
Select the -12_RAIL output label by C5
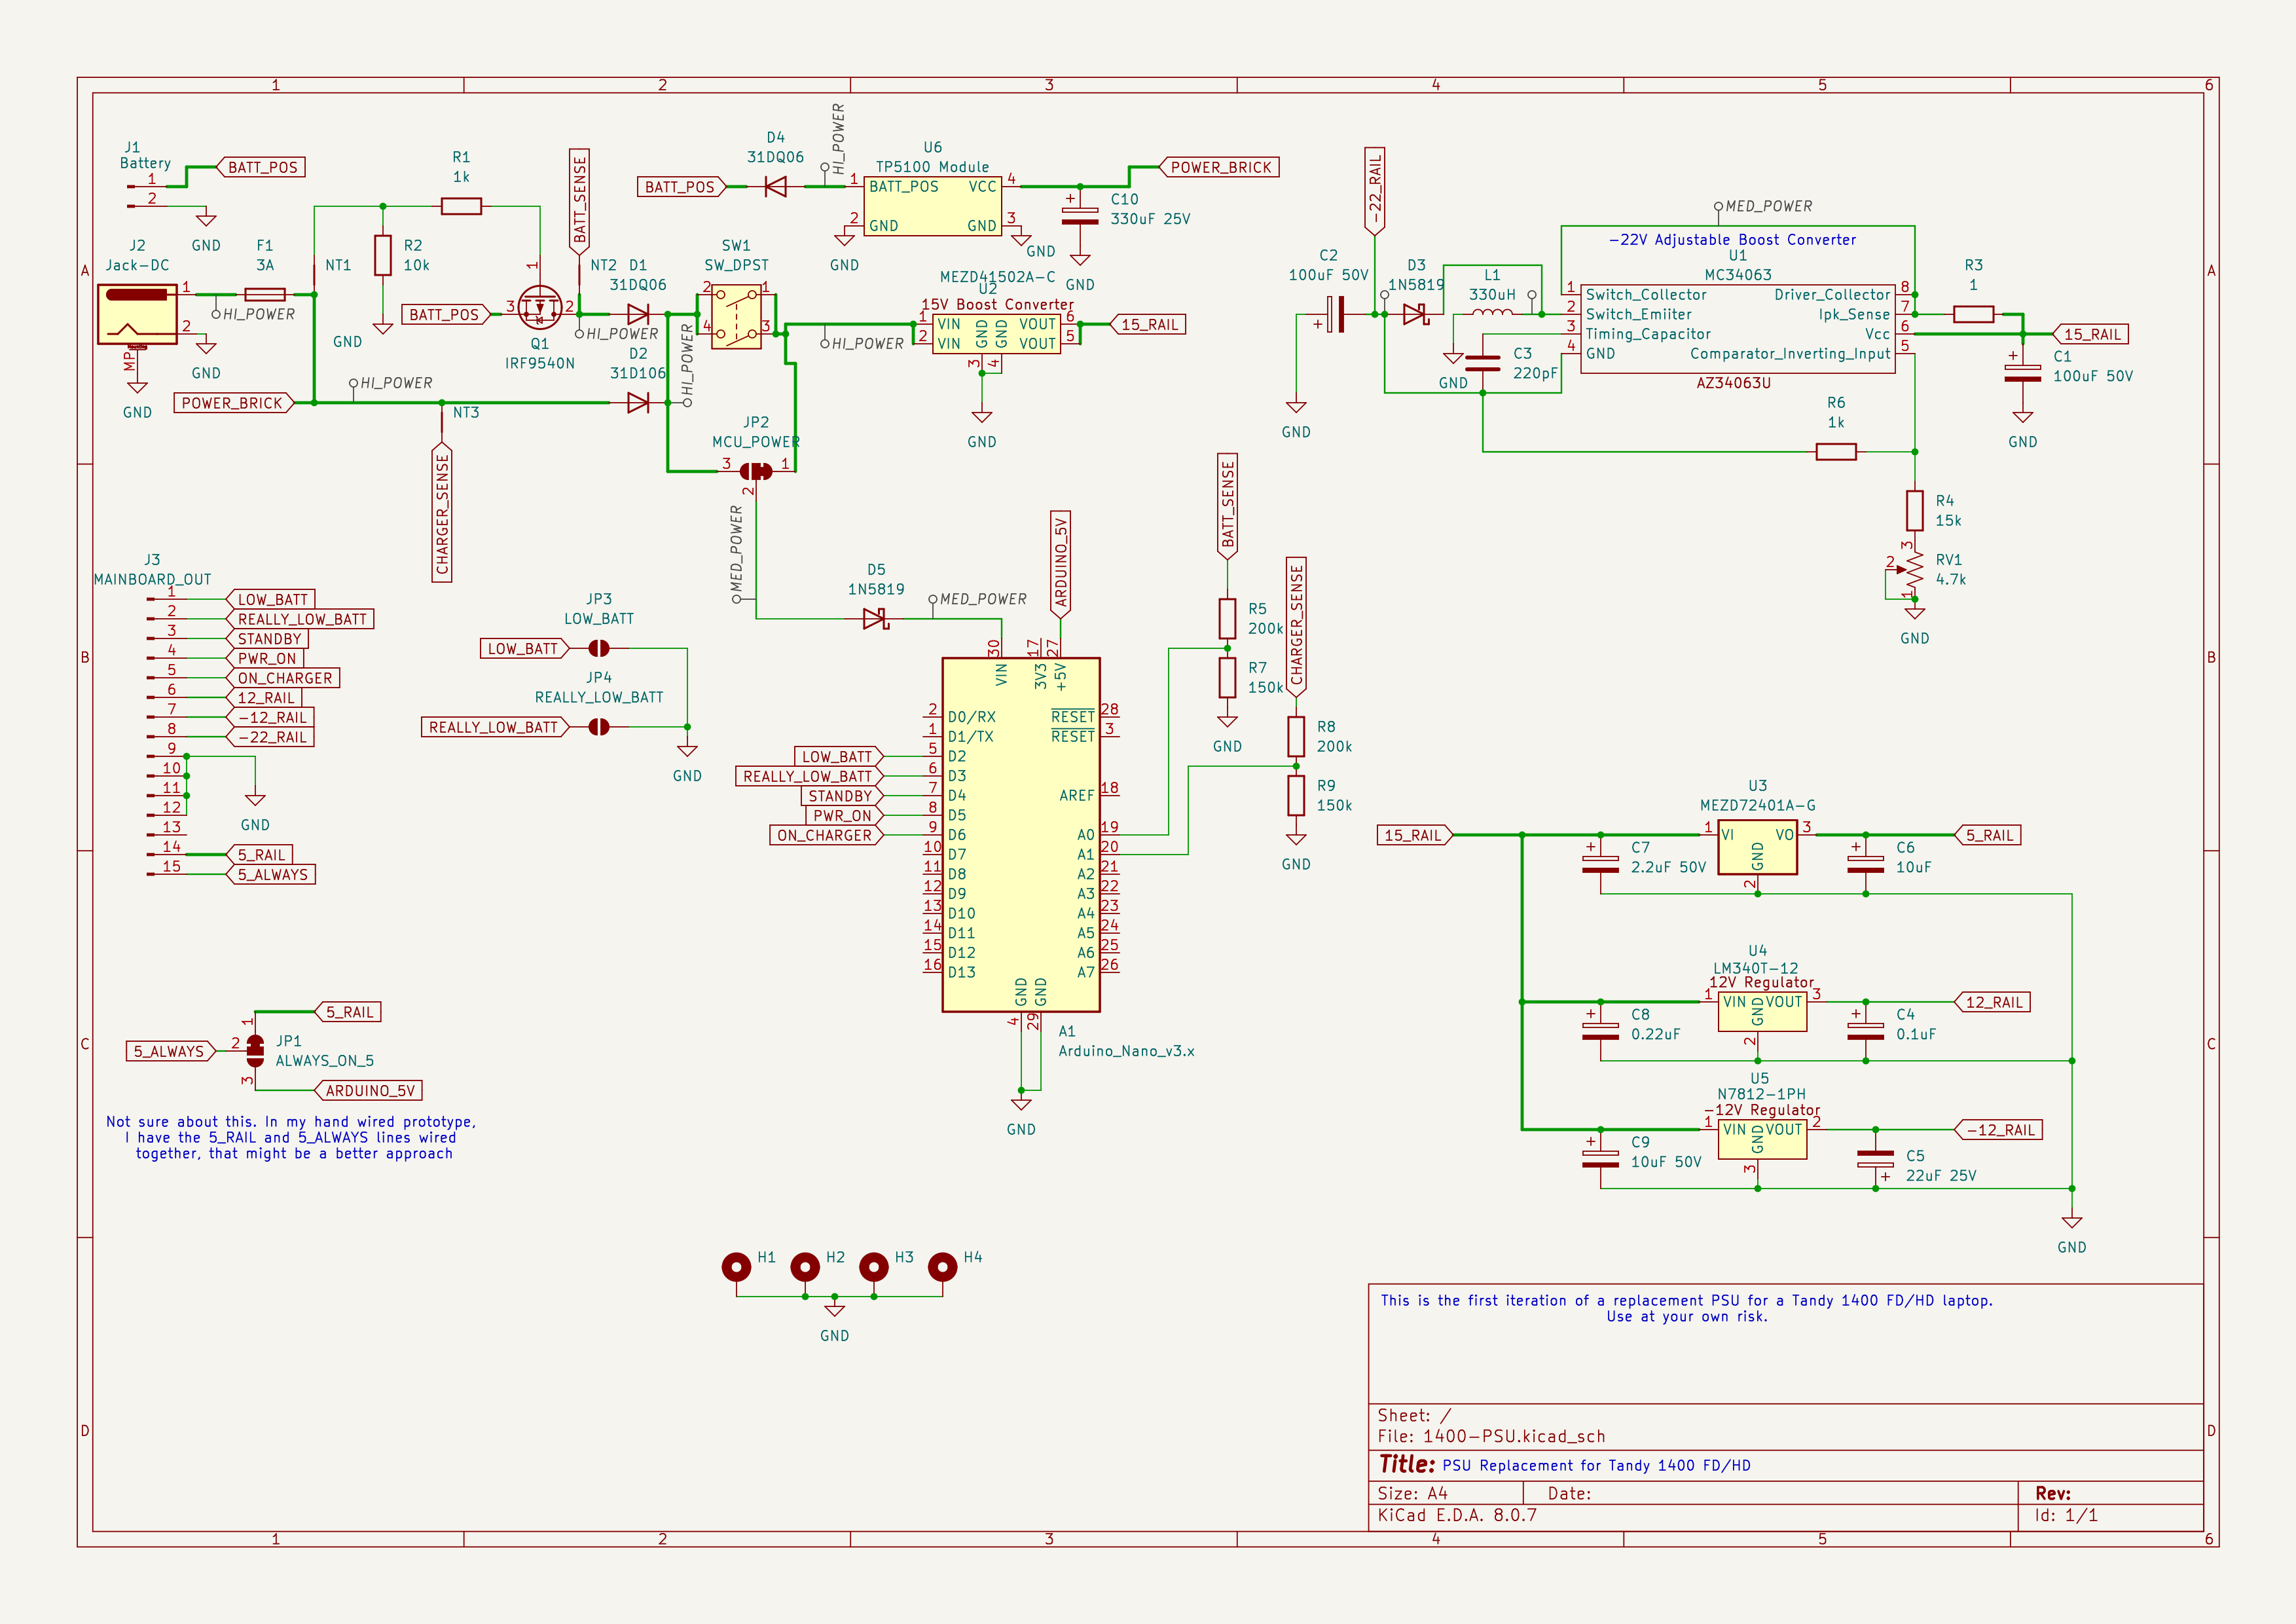(1999, 1130)
